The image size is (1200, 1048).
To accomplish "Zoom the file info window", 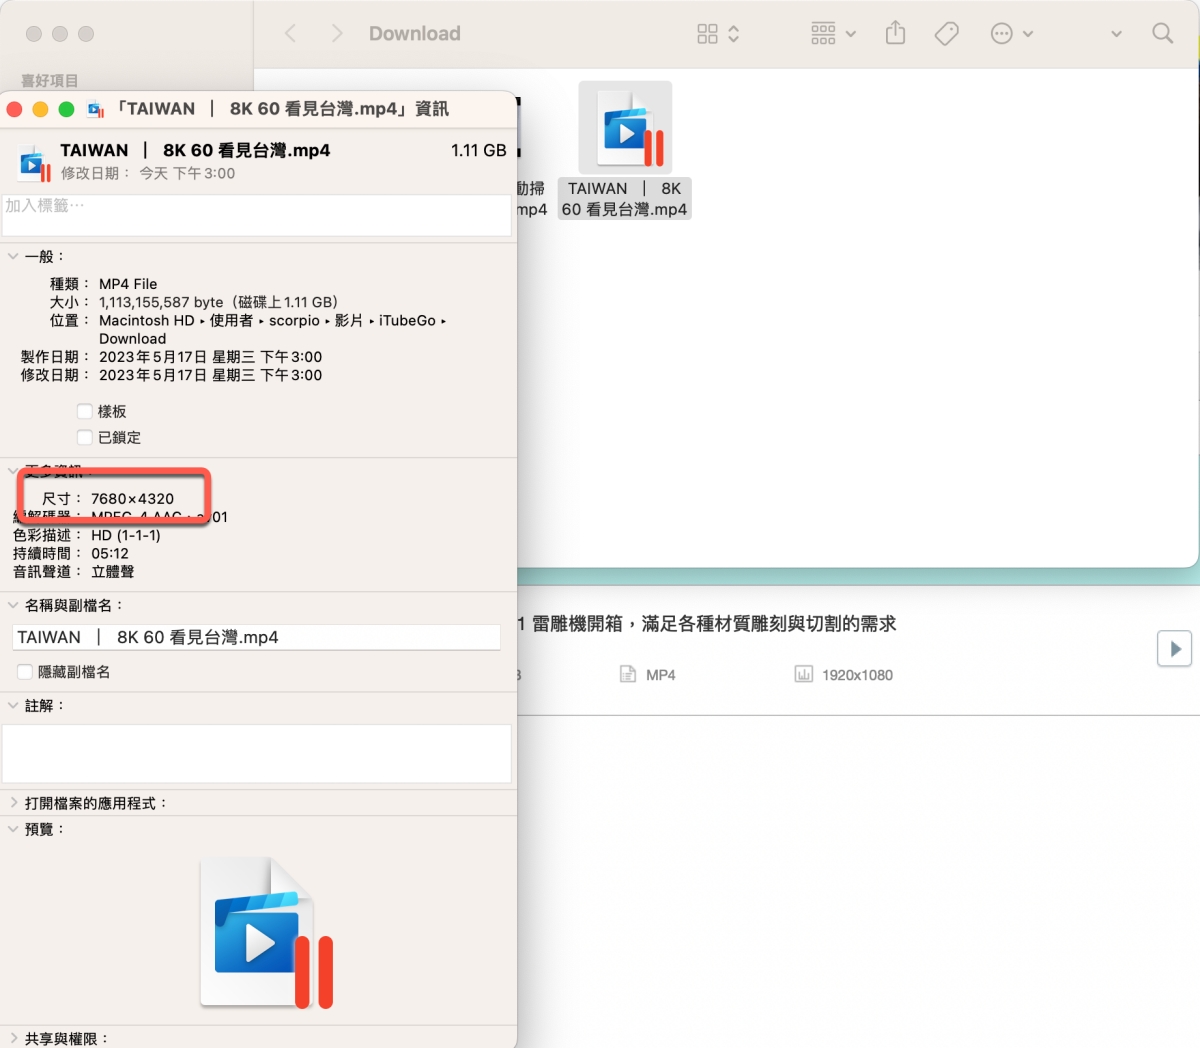I will (66, 109).
